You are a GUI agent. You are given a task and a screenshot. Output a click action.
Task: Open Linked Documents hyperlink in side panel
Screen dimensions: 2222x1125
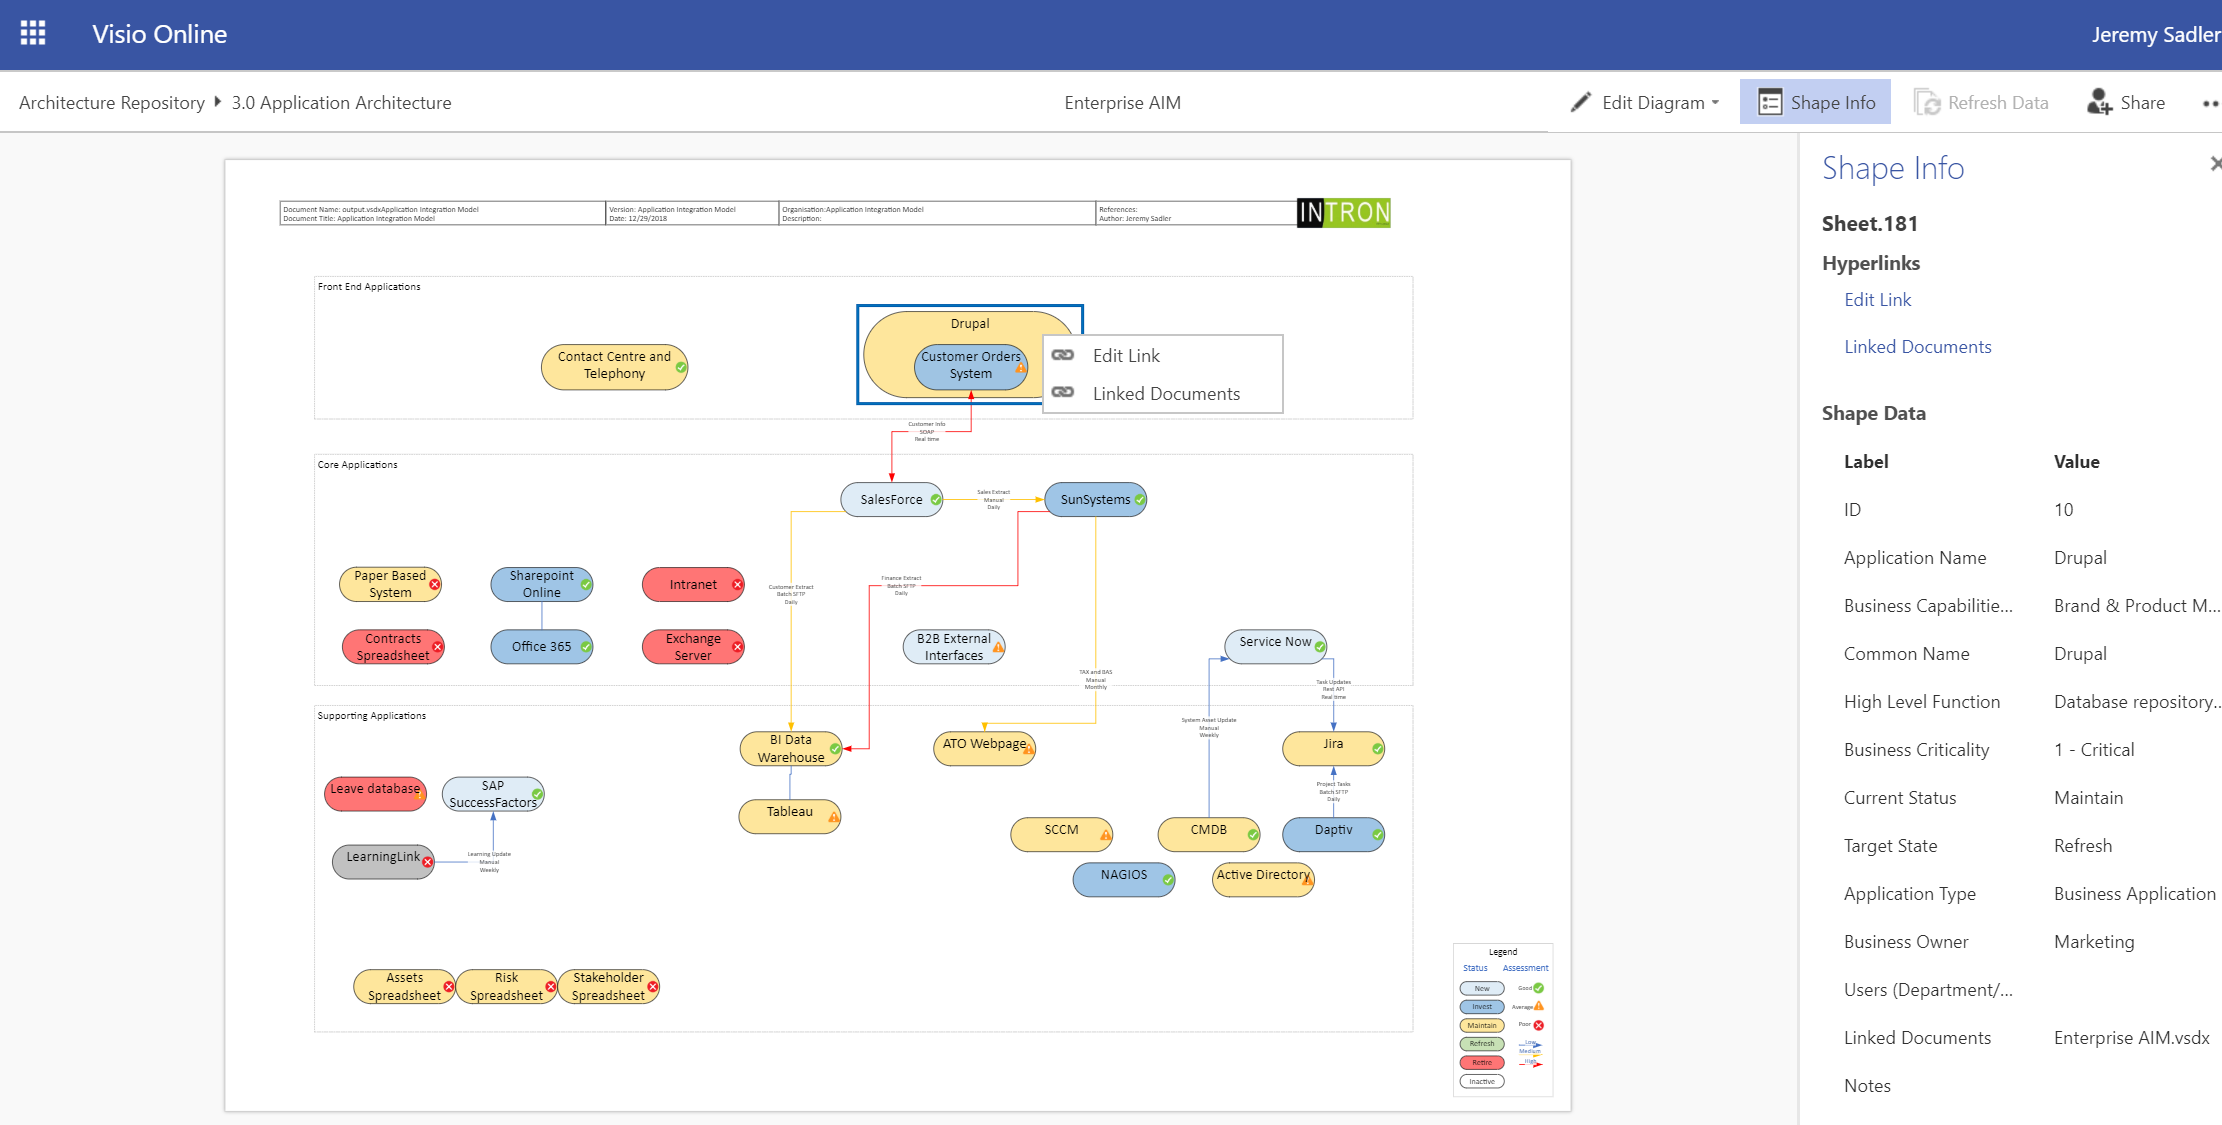point(1917,347)
